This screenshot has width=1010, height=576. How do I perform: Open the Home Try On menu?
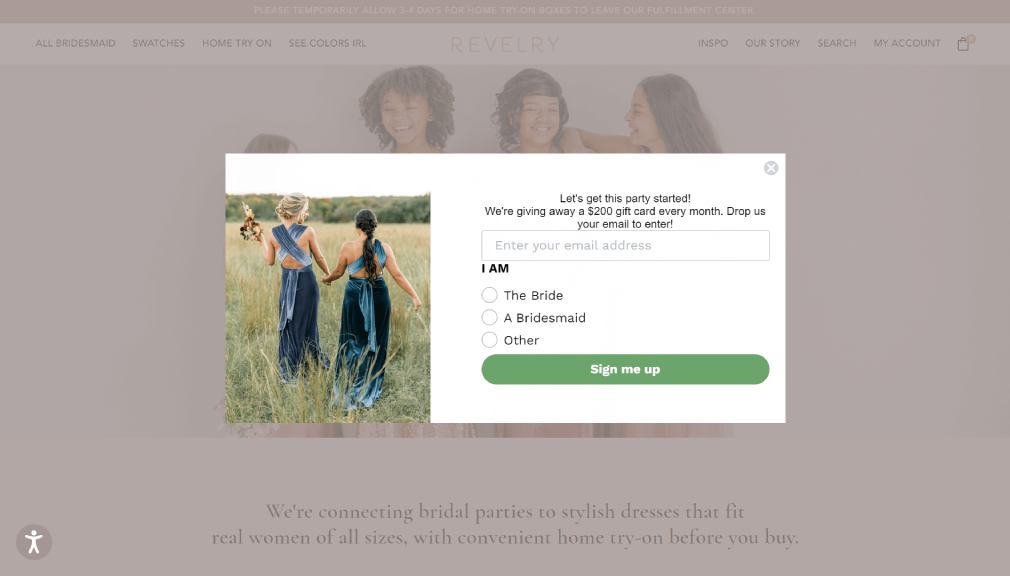(236, 44)
